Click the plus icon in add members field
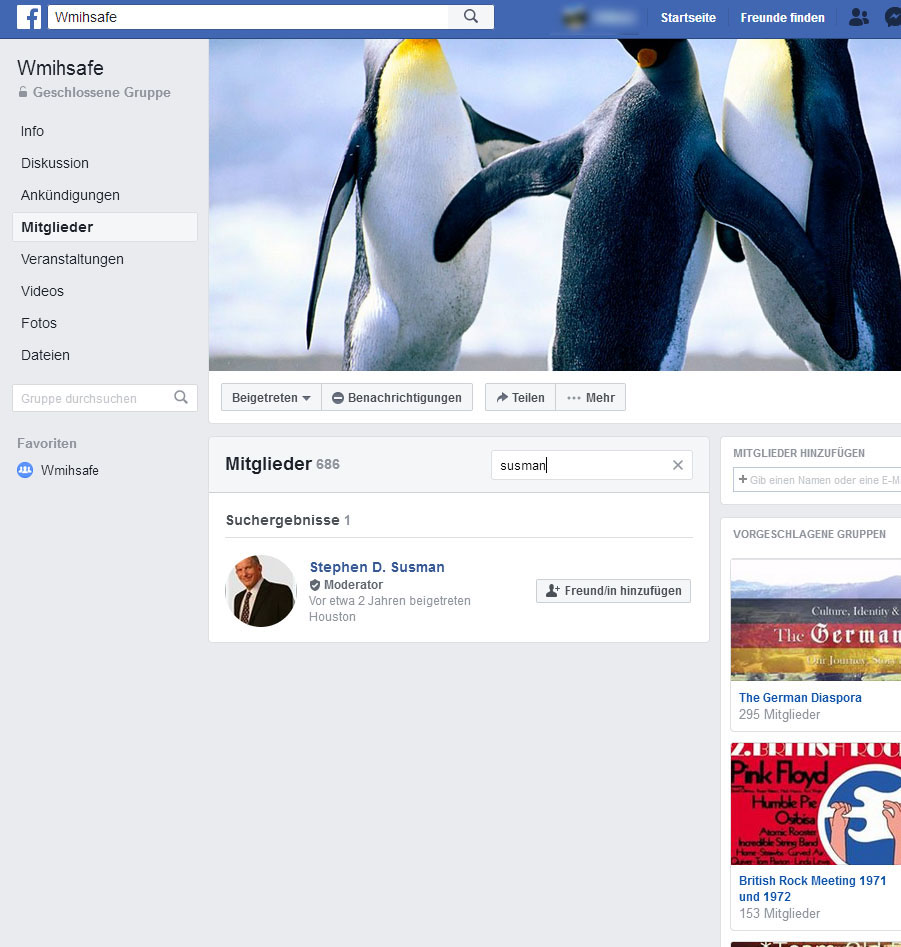This screenshot has width=901, height=947. click(743, 479)
